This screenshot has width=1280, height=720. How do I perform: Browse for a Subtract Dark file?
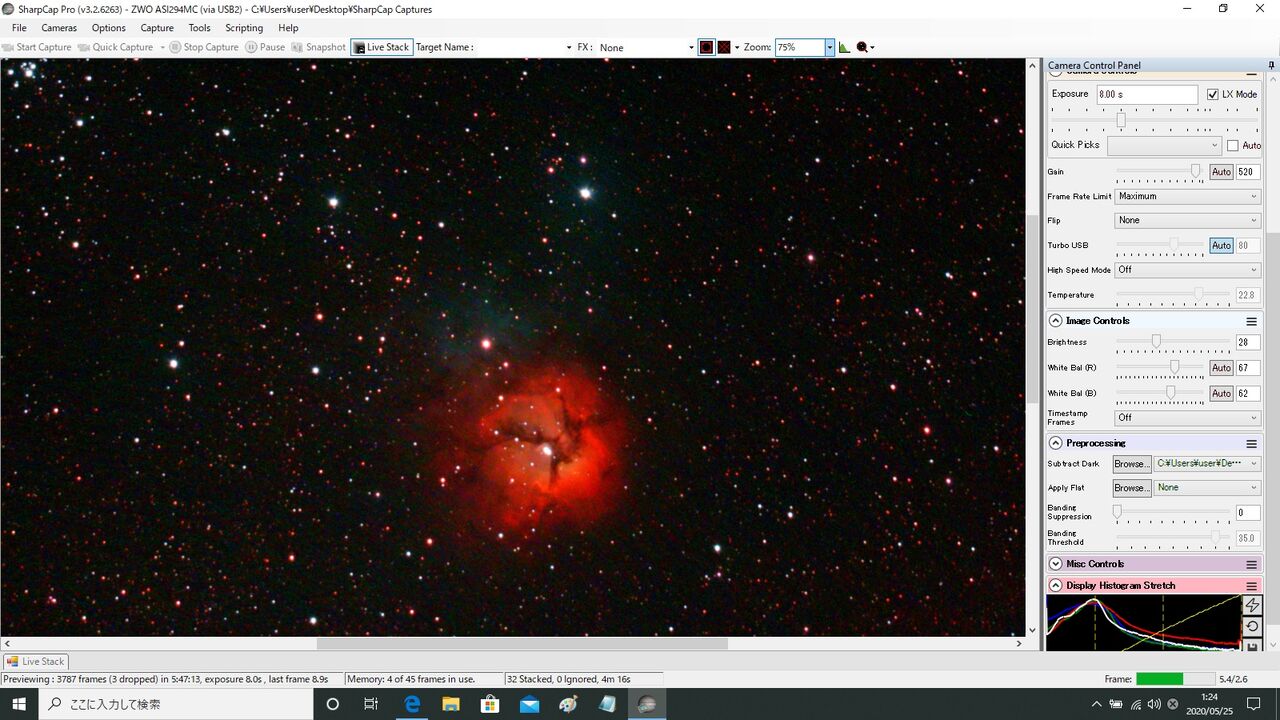1131,464
